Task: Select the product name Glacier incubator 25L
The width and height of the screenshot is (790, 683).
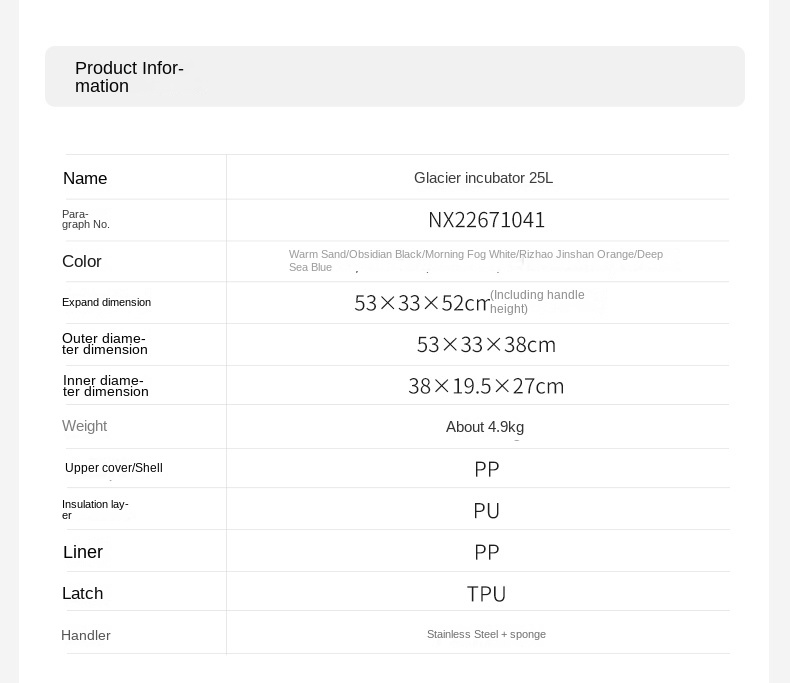Action: (x=483, y=178)
